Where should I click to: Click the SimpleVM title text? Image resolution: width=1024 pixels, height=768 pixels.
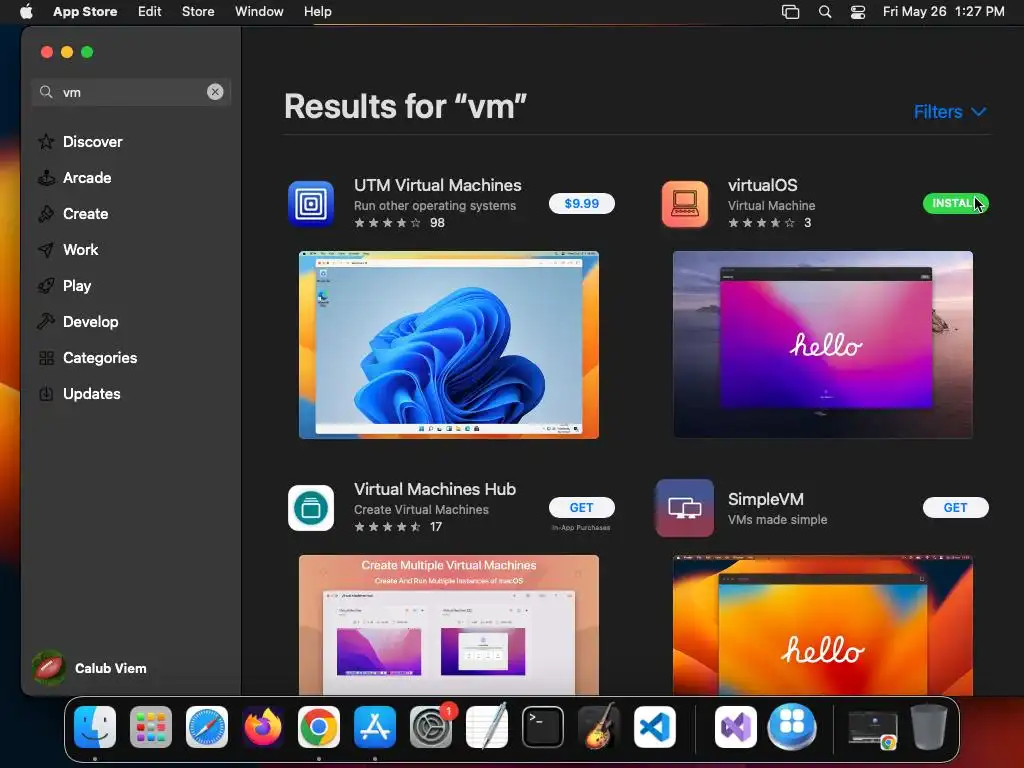766,500
